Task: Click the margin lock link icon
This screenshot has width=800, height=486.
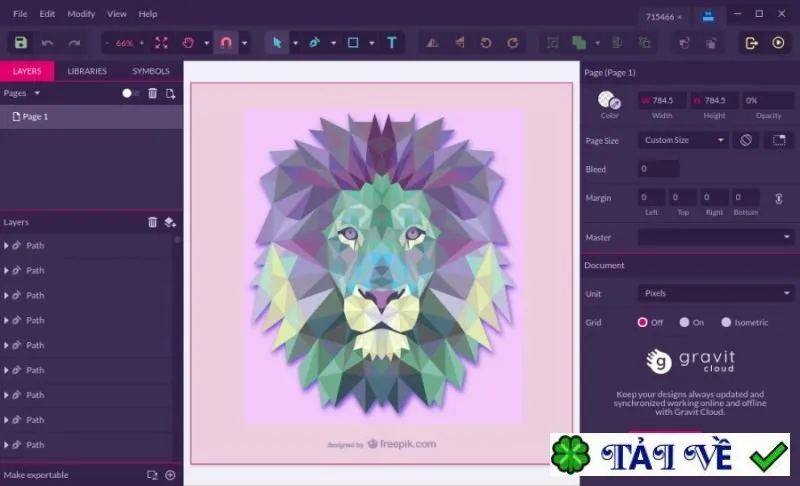Action: pos(779,198)
